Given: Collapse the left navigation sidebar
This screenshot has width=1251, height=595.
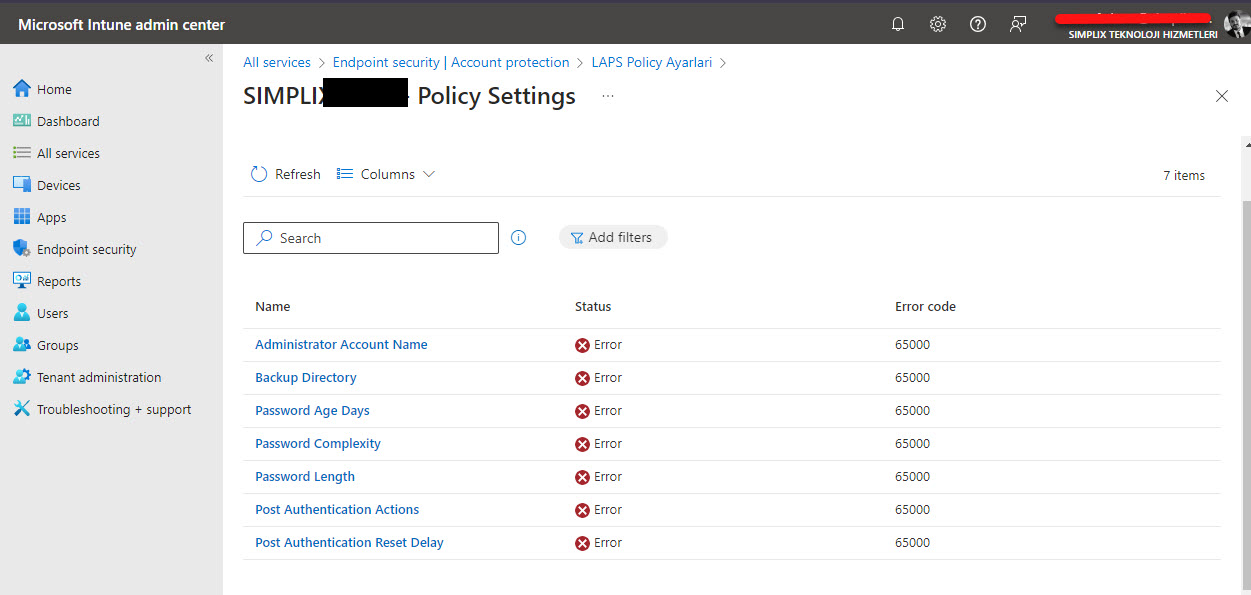Looking at the screenshot, I should 209,58.
